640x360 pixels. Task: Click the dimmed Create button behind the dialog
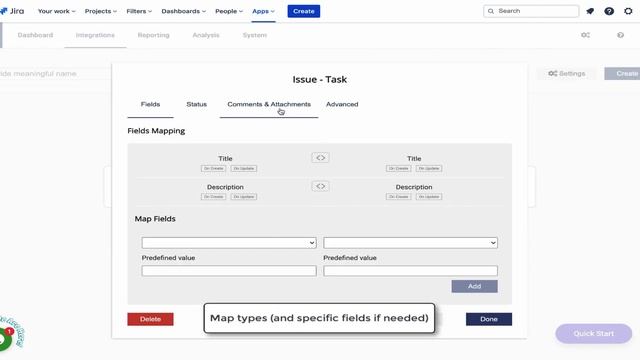pyautogui.click(x=622, y=73)
